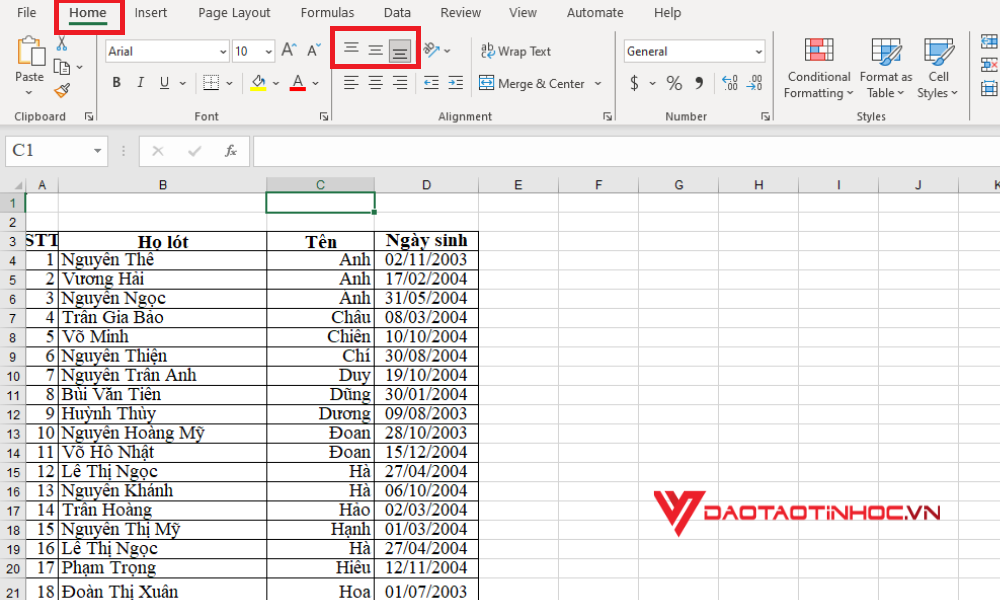Apply bold formatting
This screenshot has width=1000, height=600.
click(116, 82)
